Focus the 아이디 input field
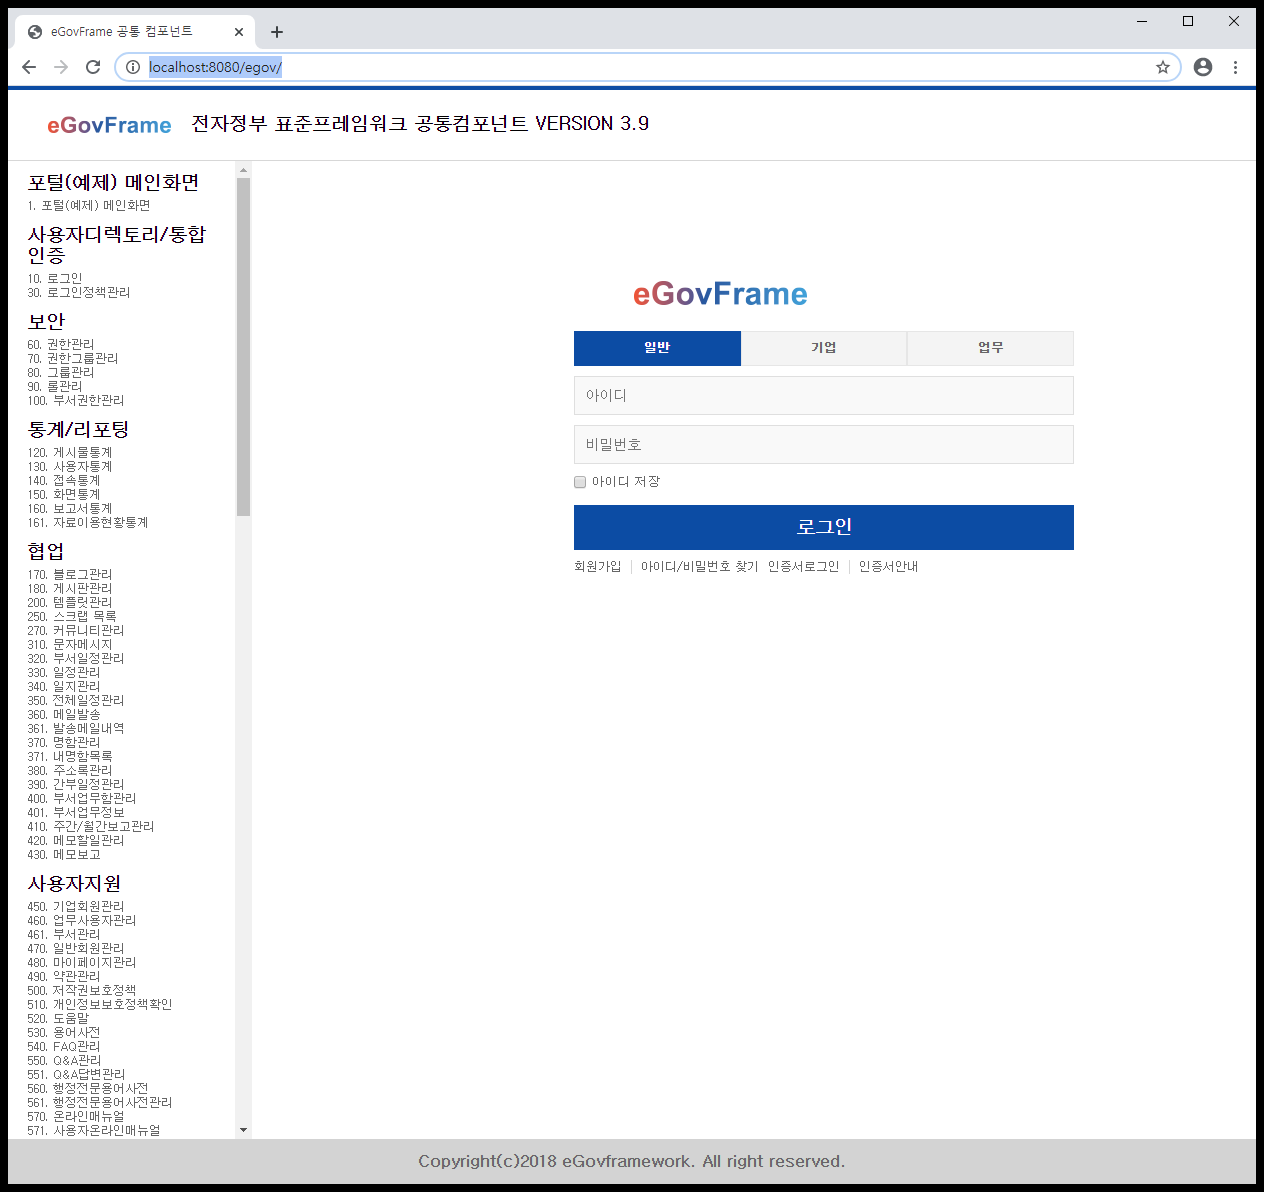This screenshot has width=1264, height=1192. 824,395
